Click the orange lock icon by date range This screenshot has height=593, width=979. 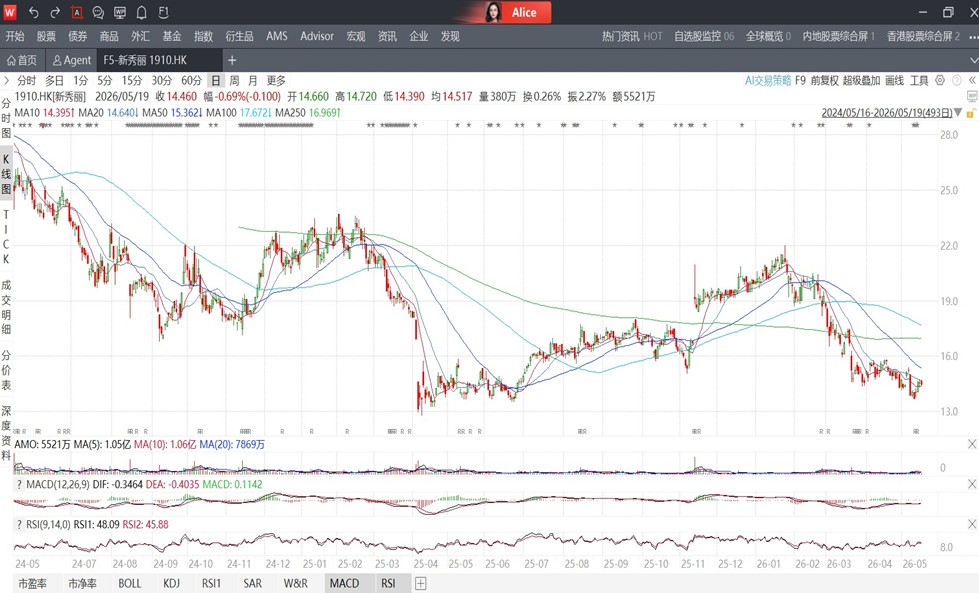[970, 113]
